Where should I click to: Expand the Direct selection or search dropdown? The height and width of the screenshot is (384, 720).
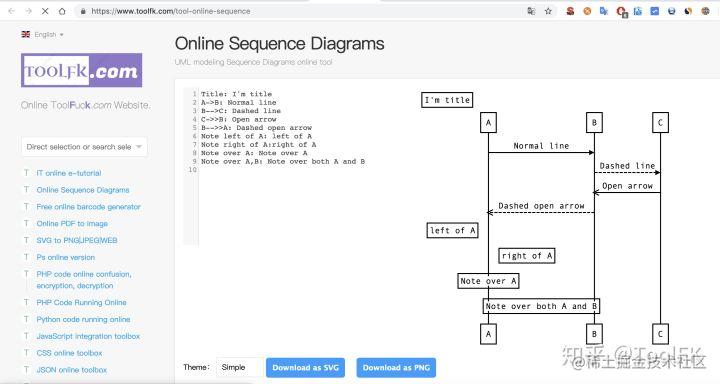84,147
